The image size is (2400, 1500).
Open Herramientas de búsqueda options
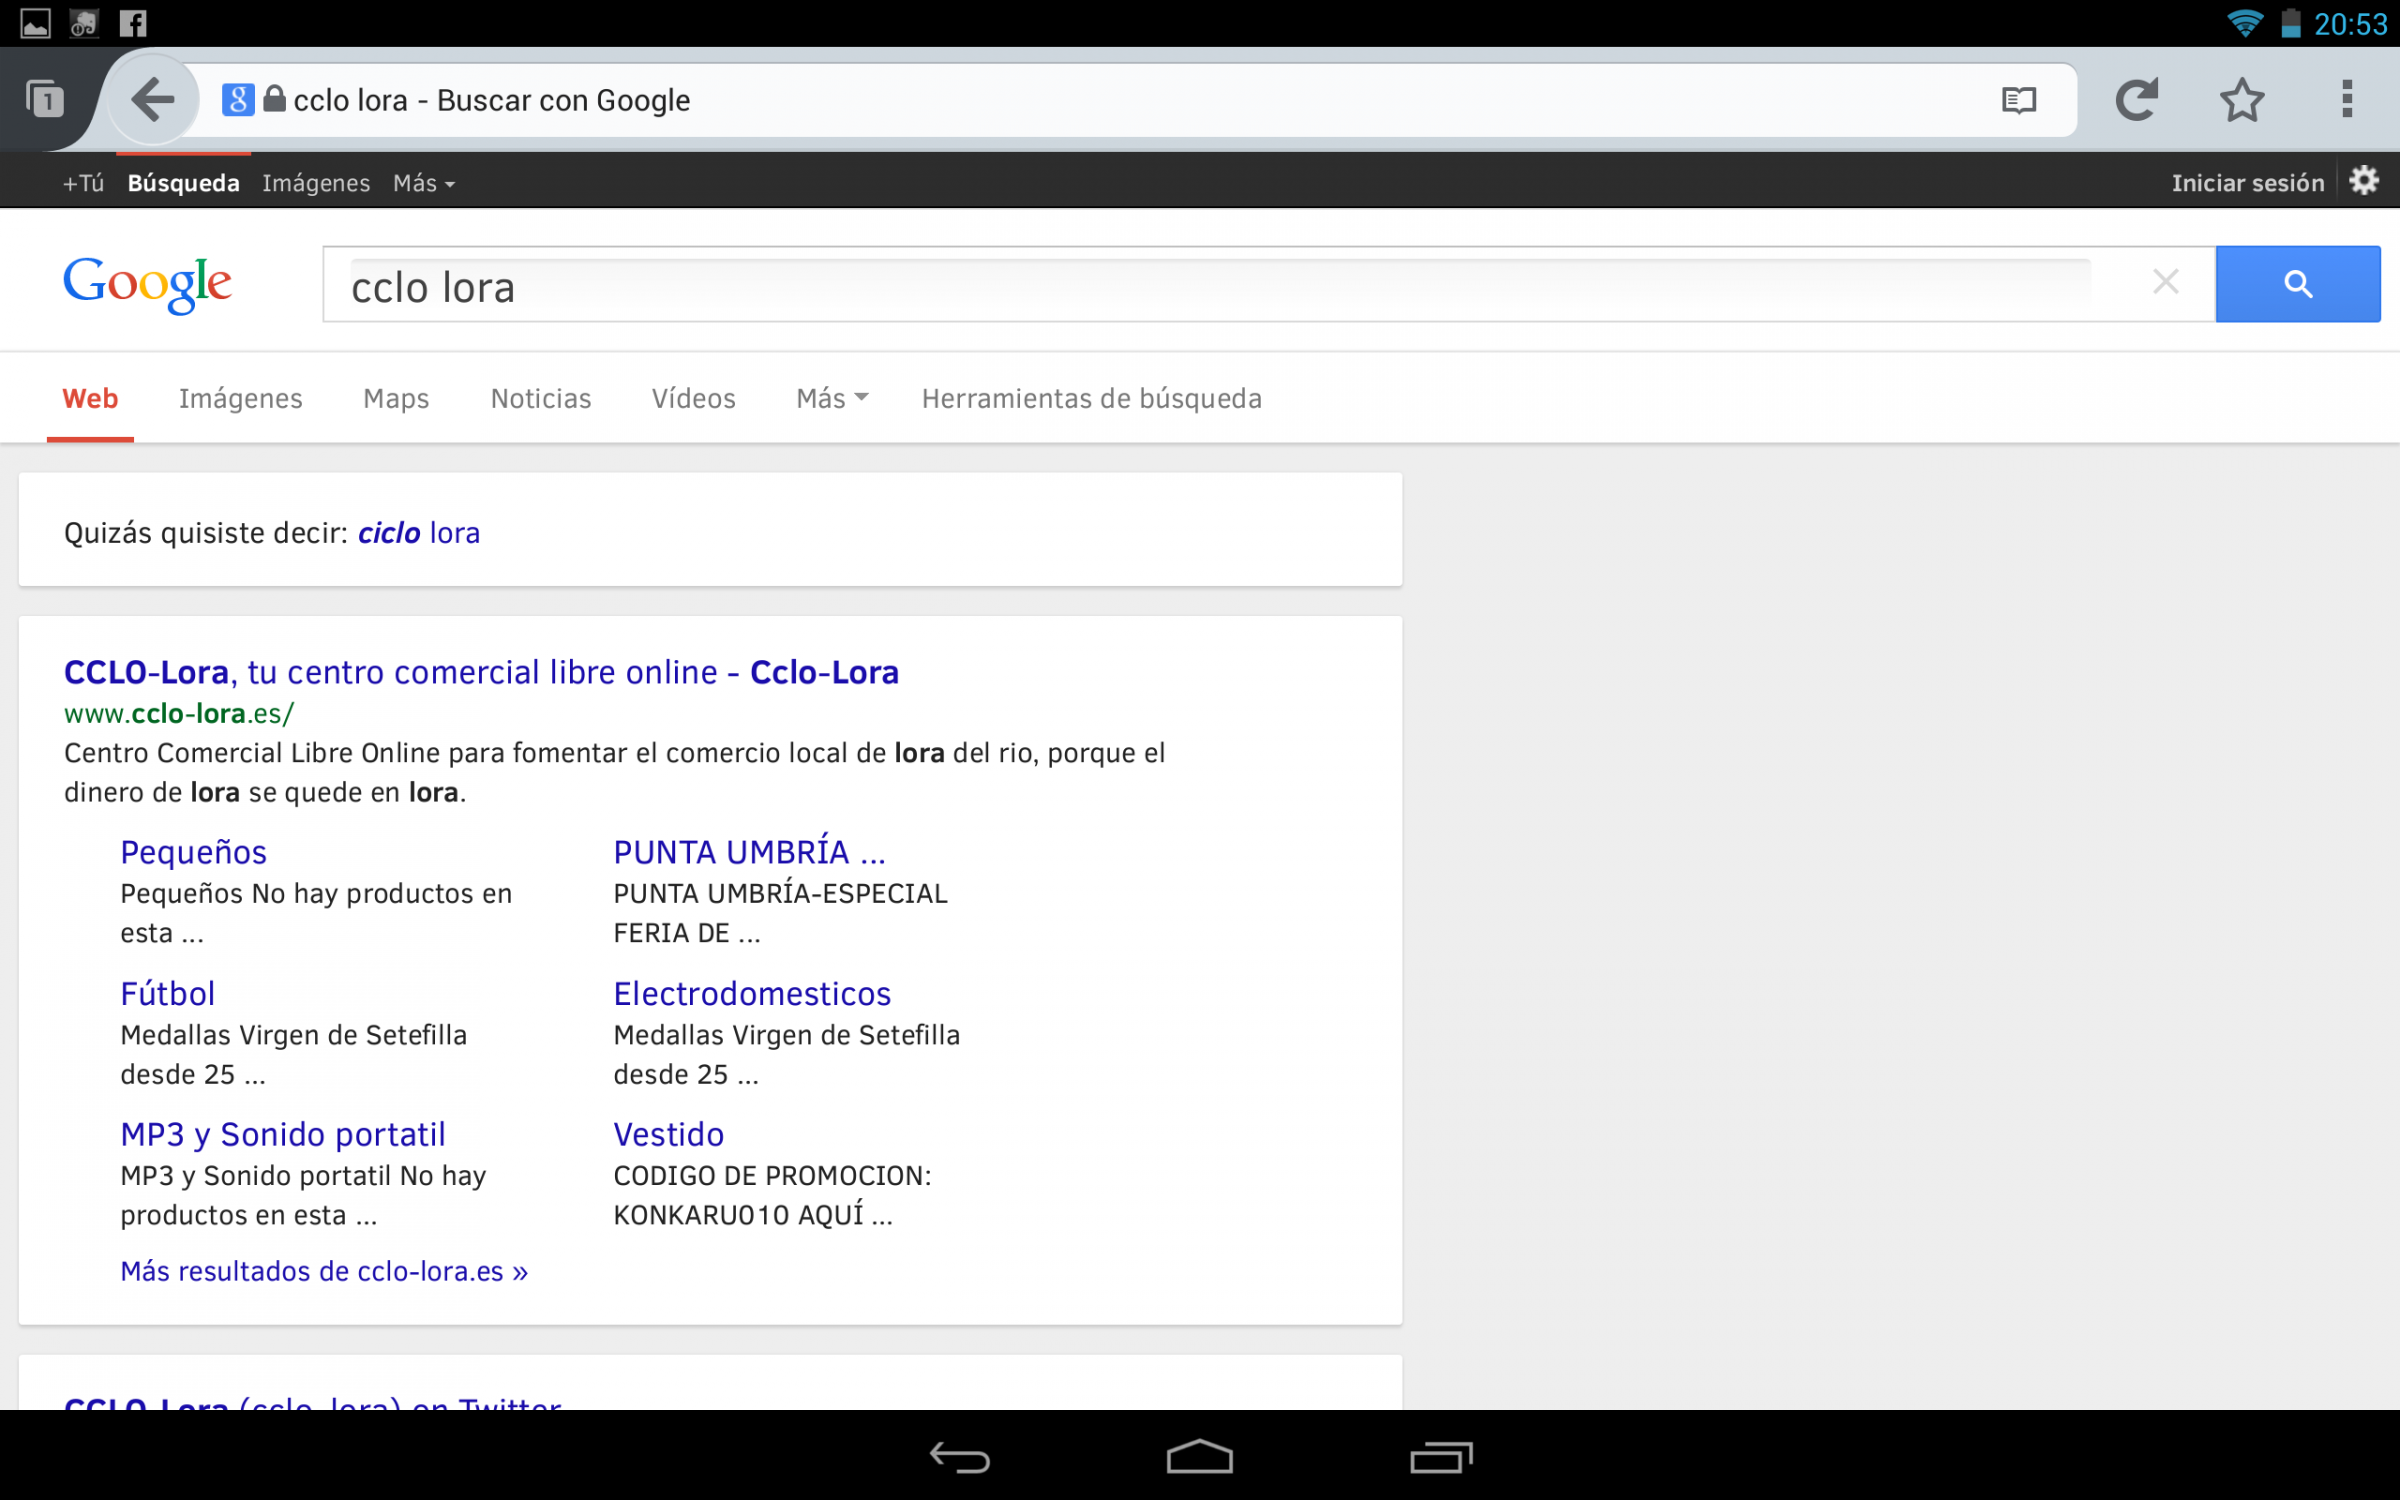(x=1091, y=398)
